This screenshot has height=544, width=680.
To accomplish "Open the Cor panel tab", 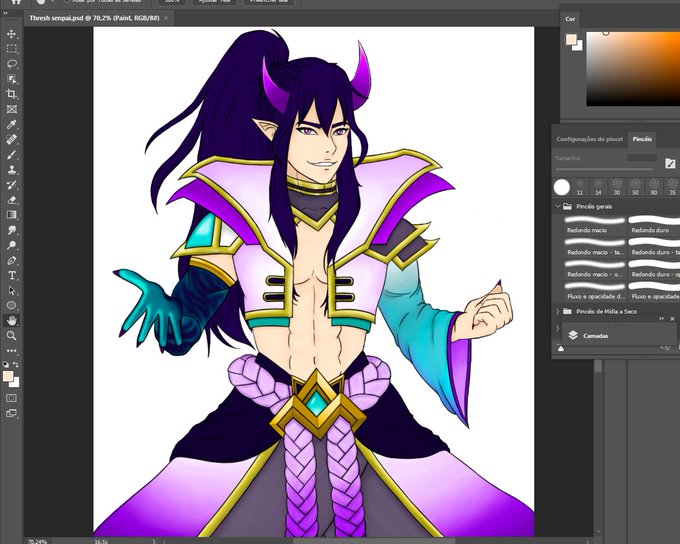I will point(570,19).
